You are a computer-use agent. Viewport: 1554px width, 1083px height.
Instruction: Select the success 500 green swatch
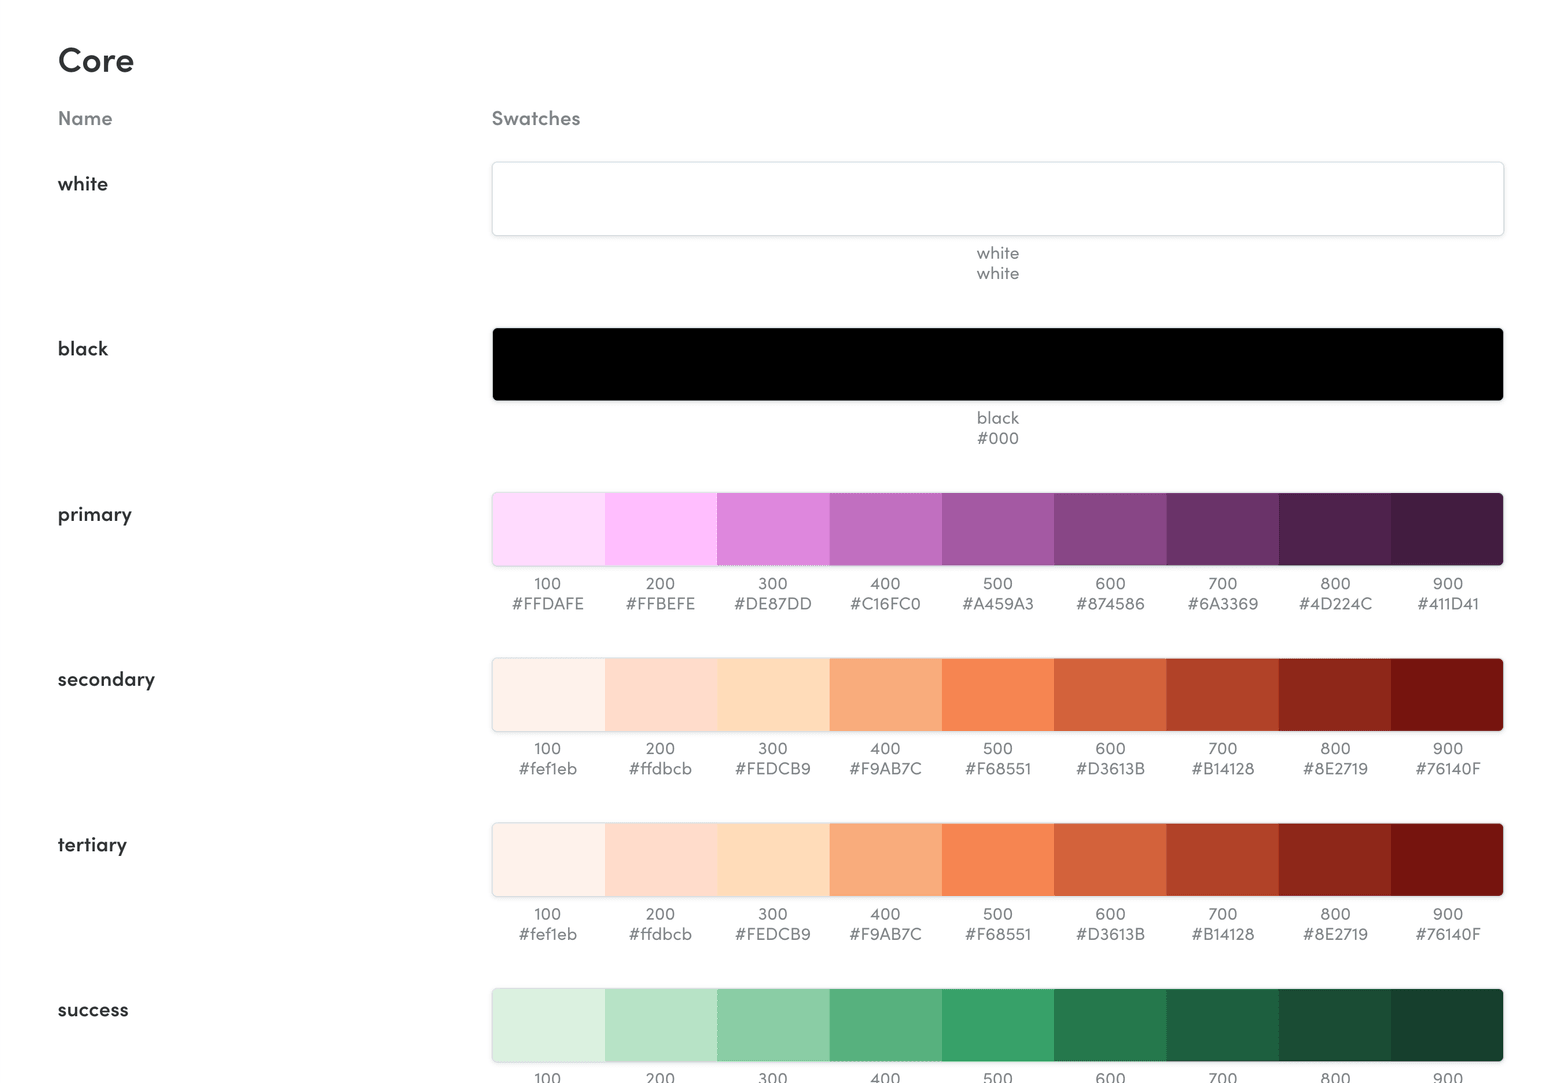[x=998, y=1025]
